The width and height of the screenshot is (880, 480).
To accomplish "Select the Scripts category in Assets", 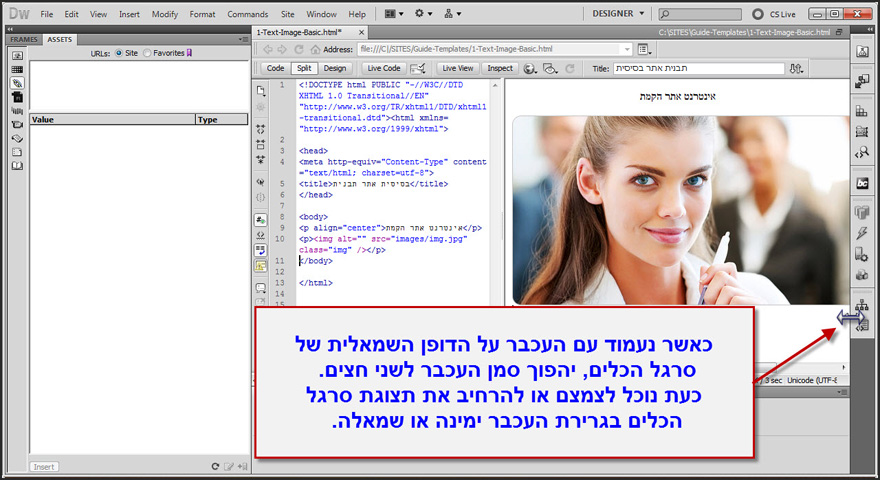I will [x=17, y=138].
